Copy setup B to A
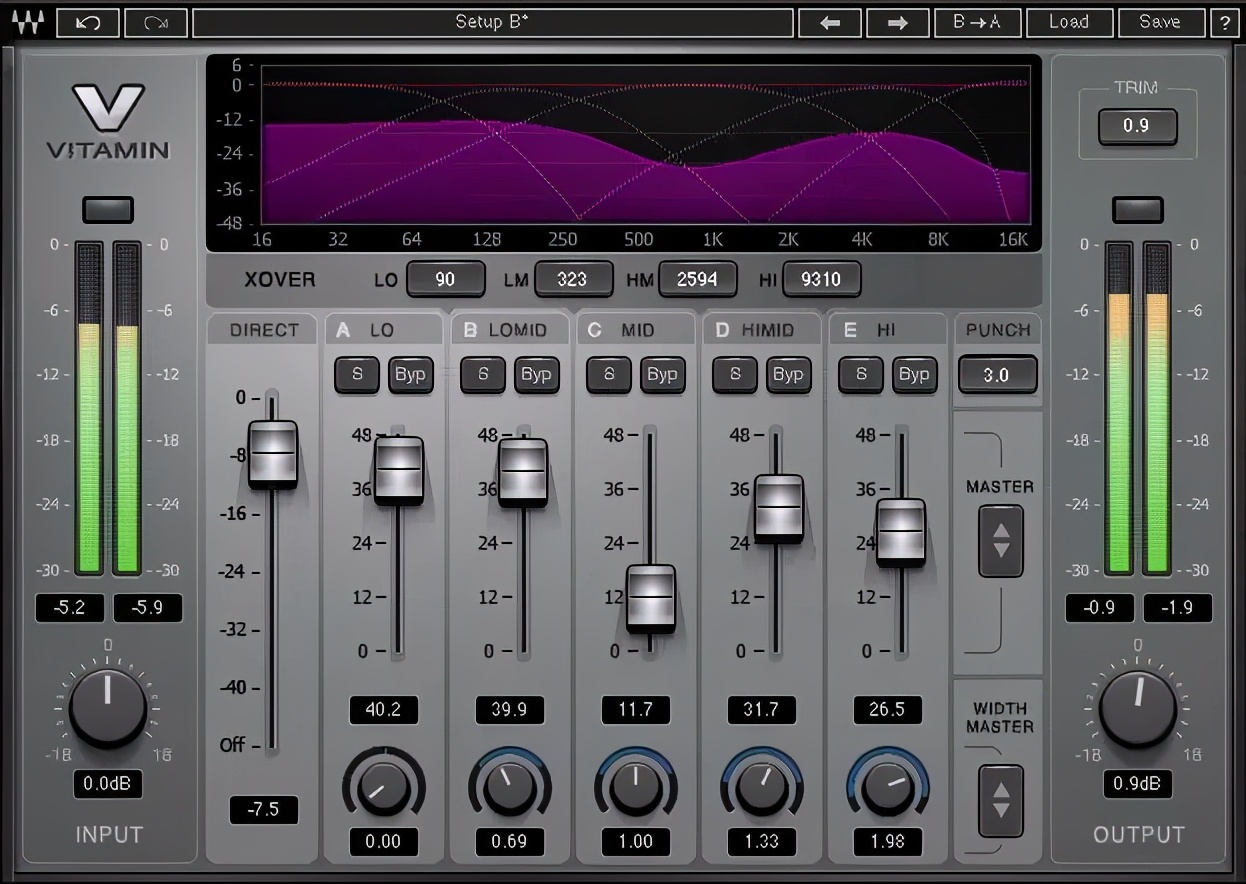This screenshot has height=884, width=1246. click(x=977, y=22)
